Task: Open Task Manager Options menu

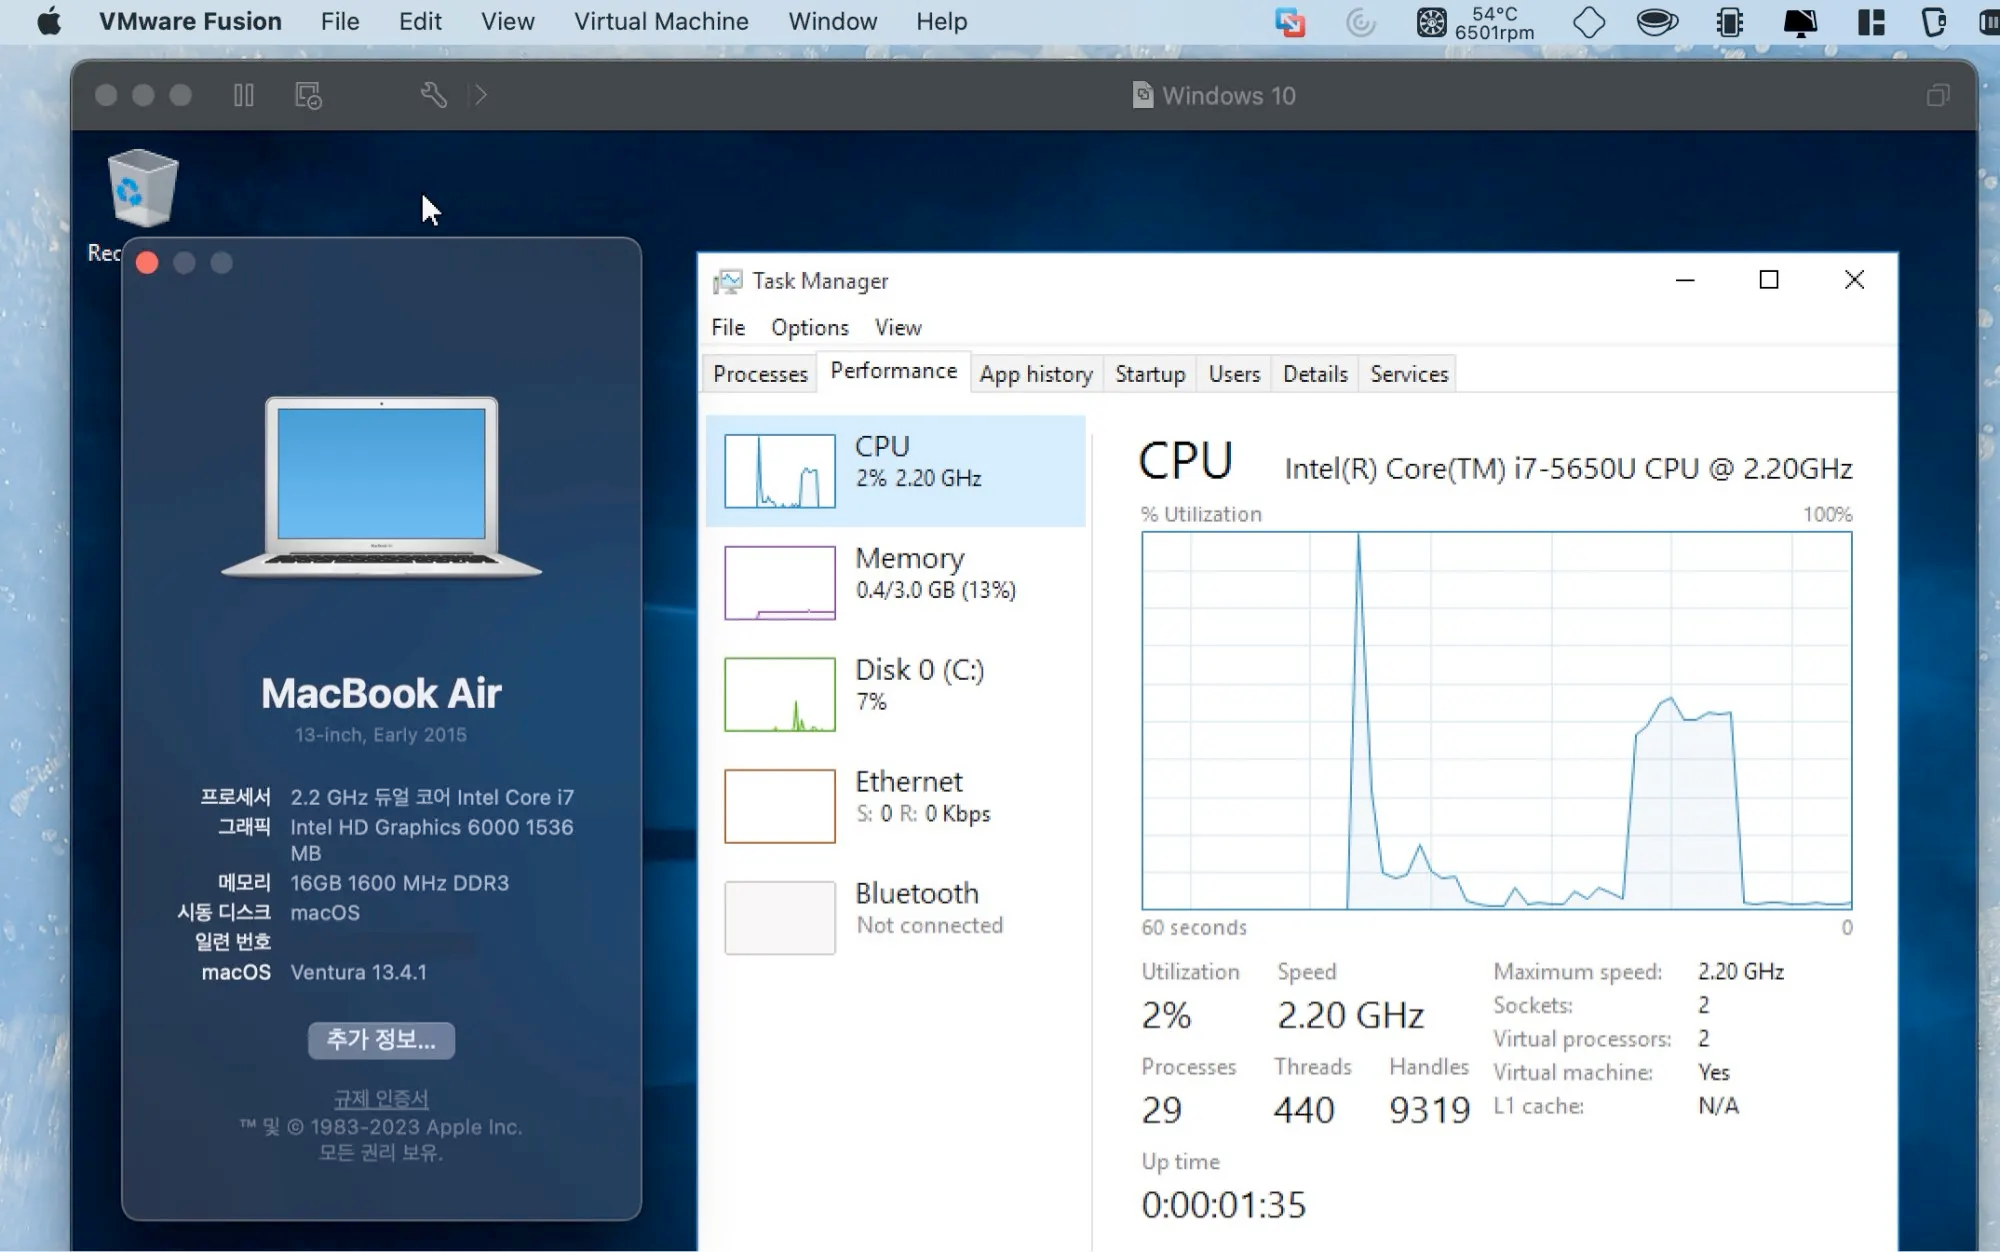Action: (x=810, y=327)
